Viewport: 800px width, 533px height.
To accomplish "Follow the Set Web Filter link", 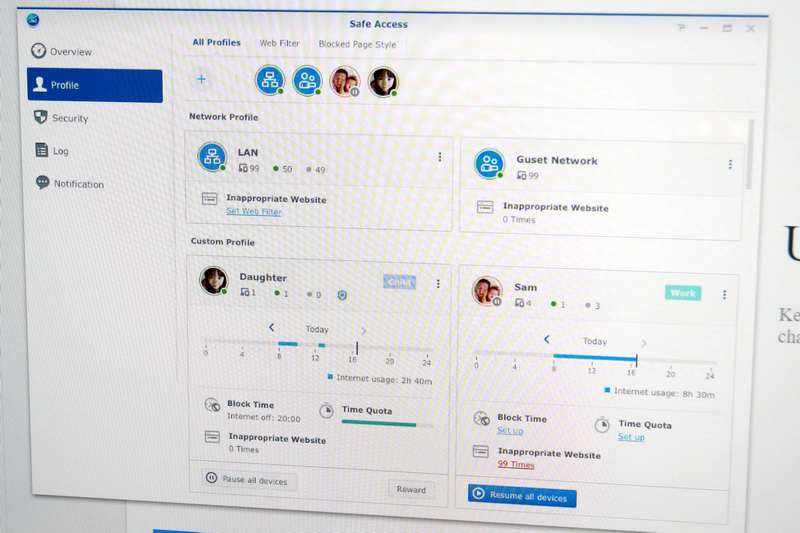I will (x=254, y=211).
